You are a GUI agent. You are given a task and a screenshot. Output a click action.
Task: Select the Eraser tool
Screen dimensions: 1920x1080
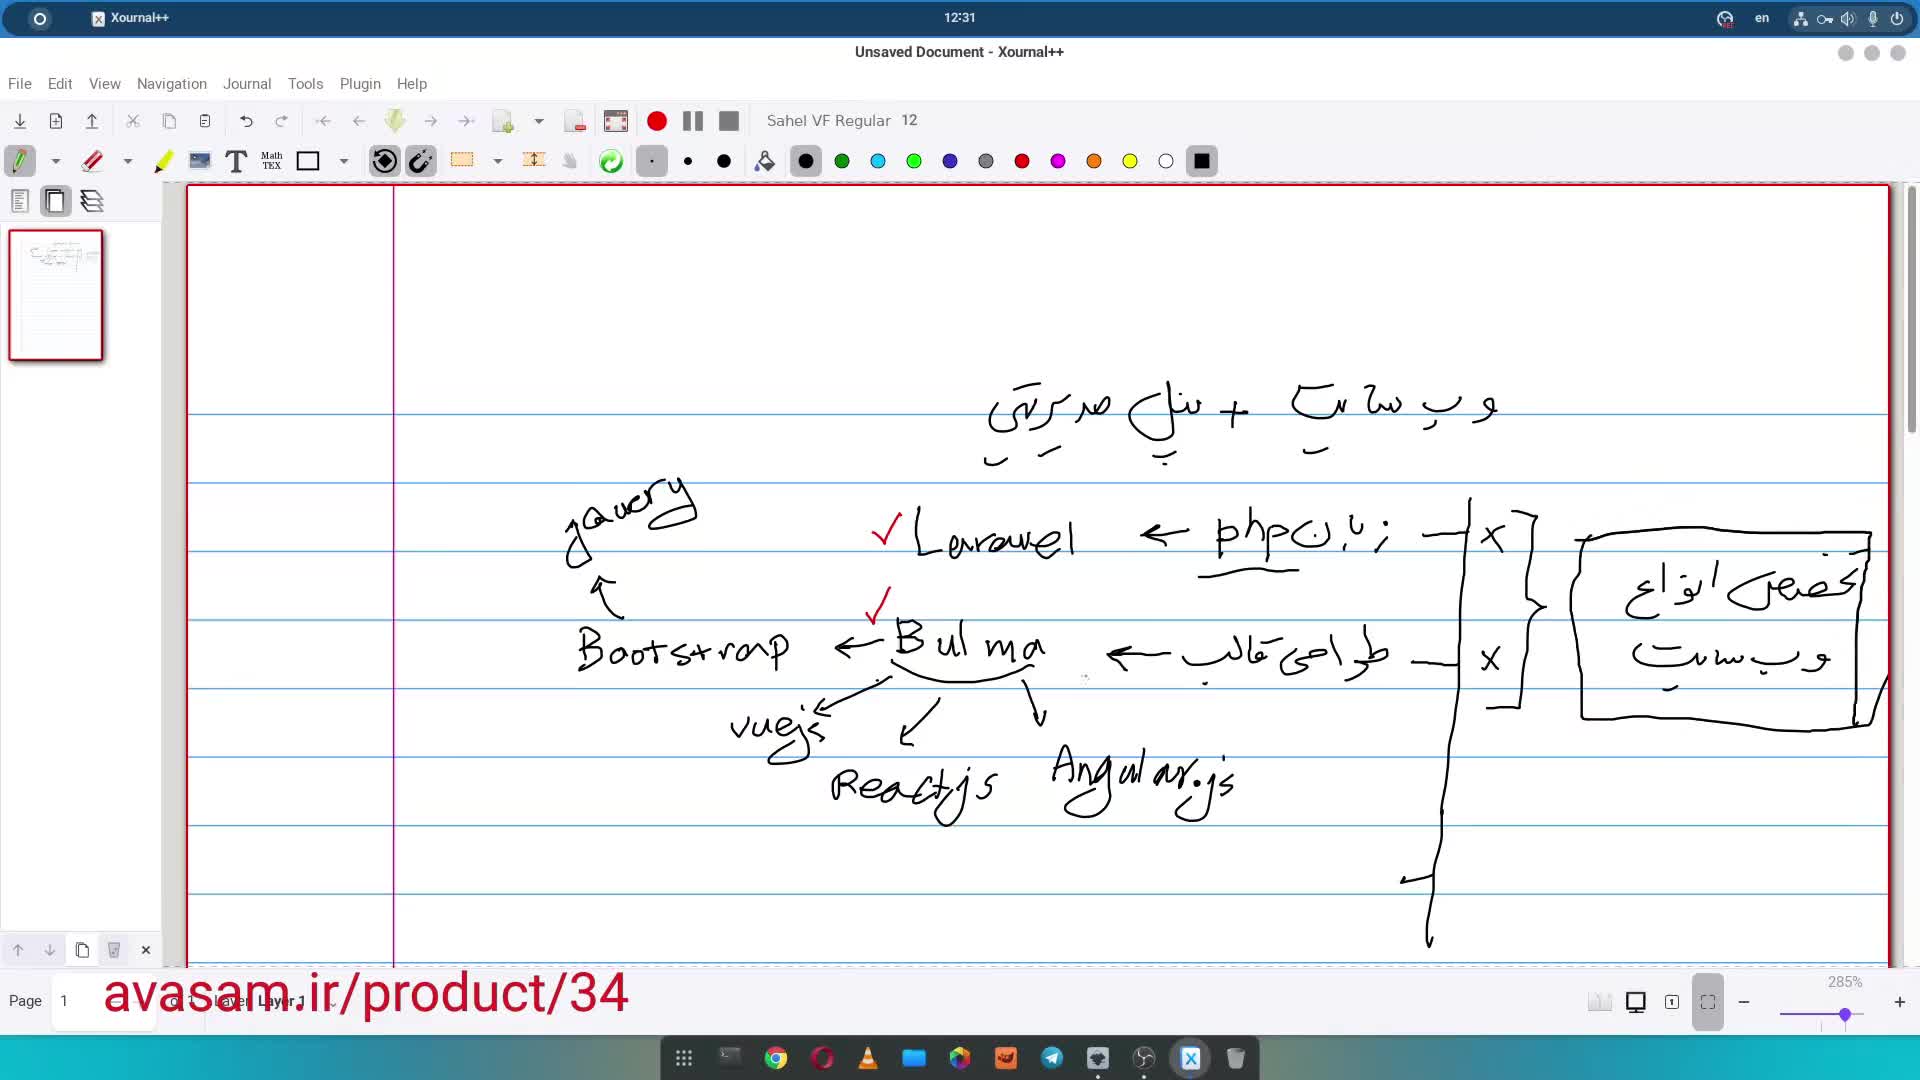[92, 161]
